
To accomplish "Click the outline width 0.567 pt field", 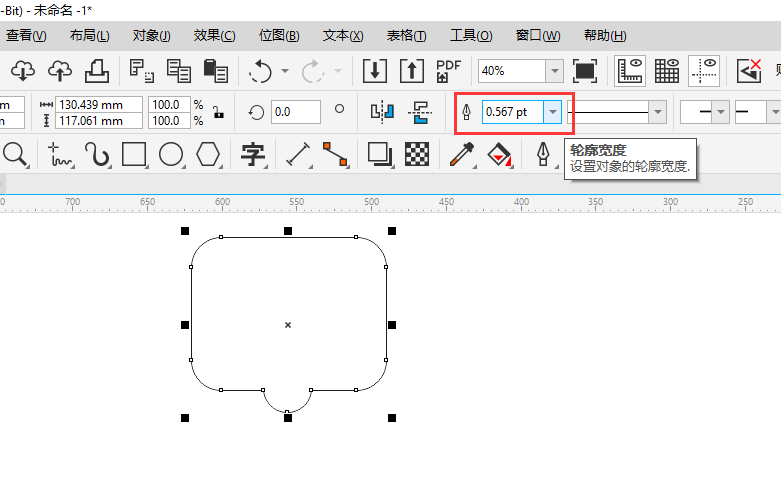I will tap(513, 112).
